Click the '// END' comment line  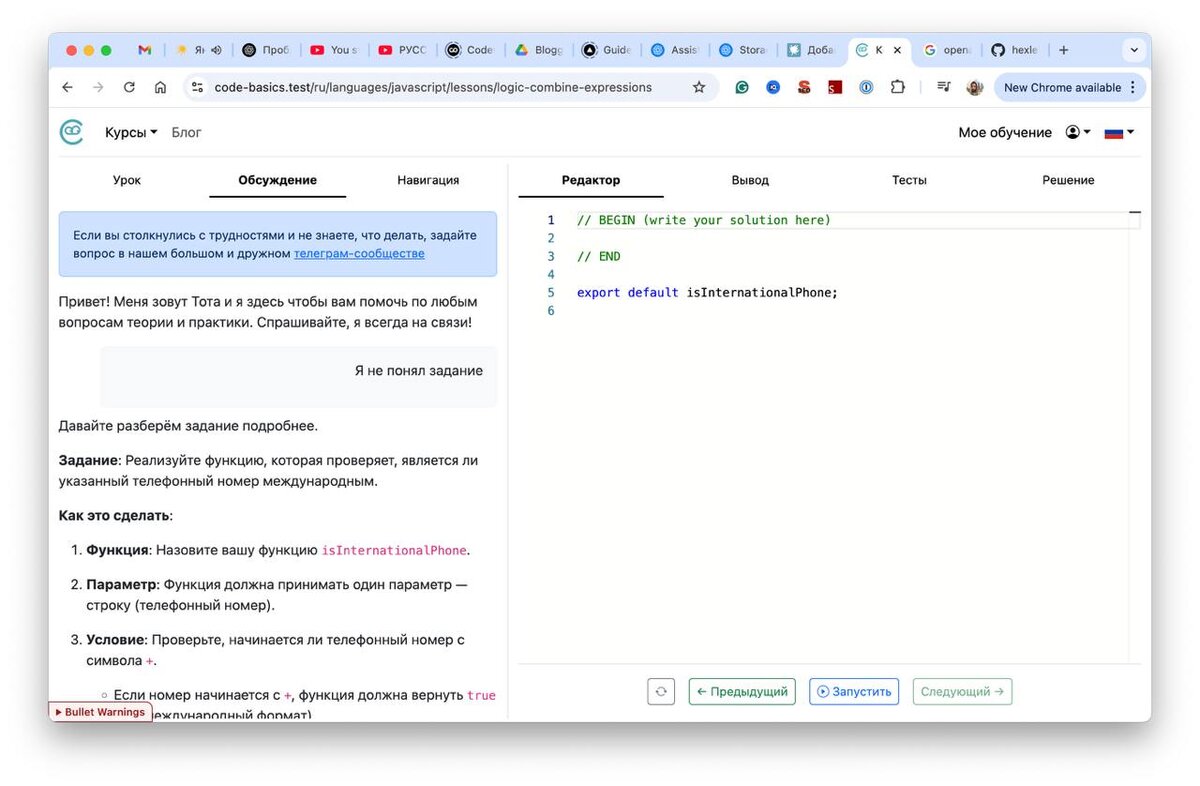(599, 256)
